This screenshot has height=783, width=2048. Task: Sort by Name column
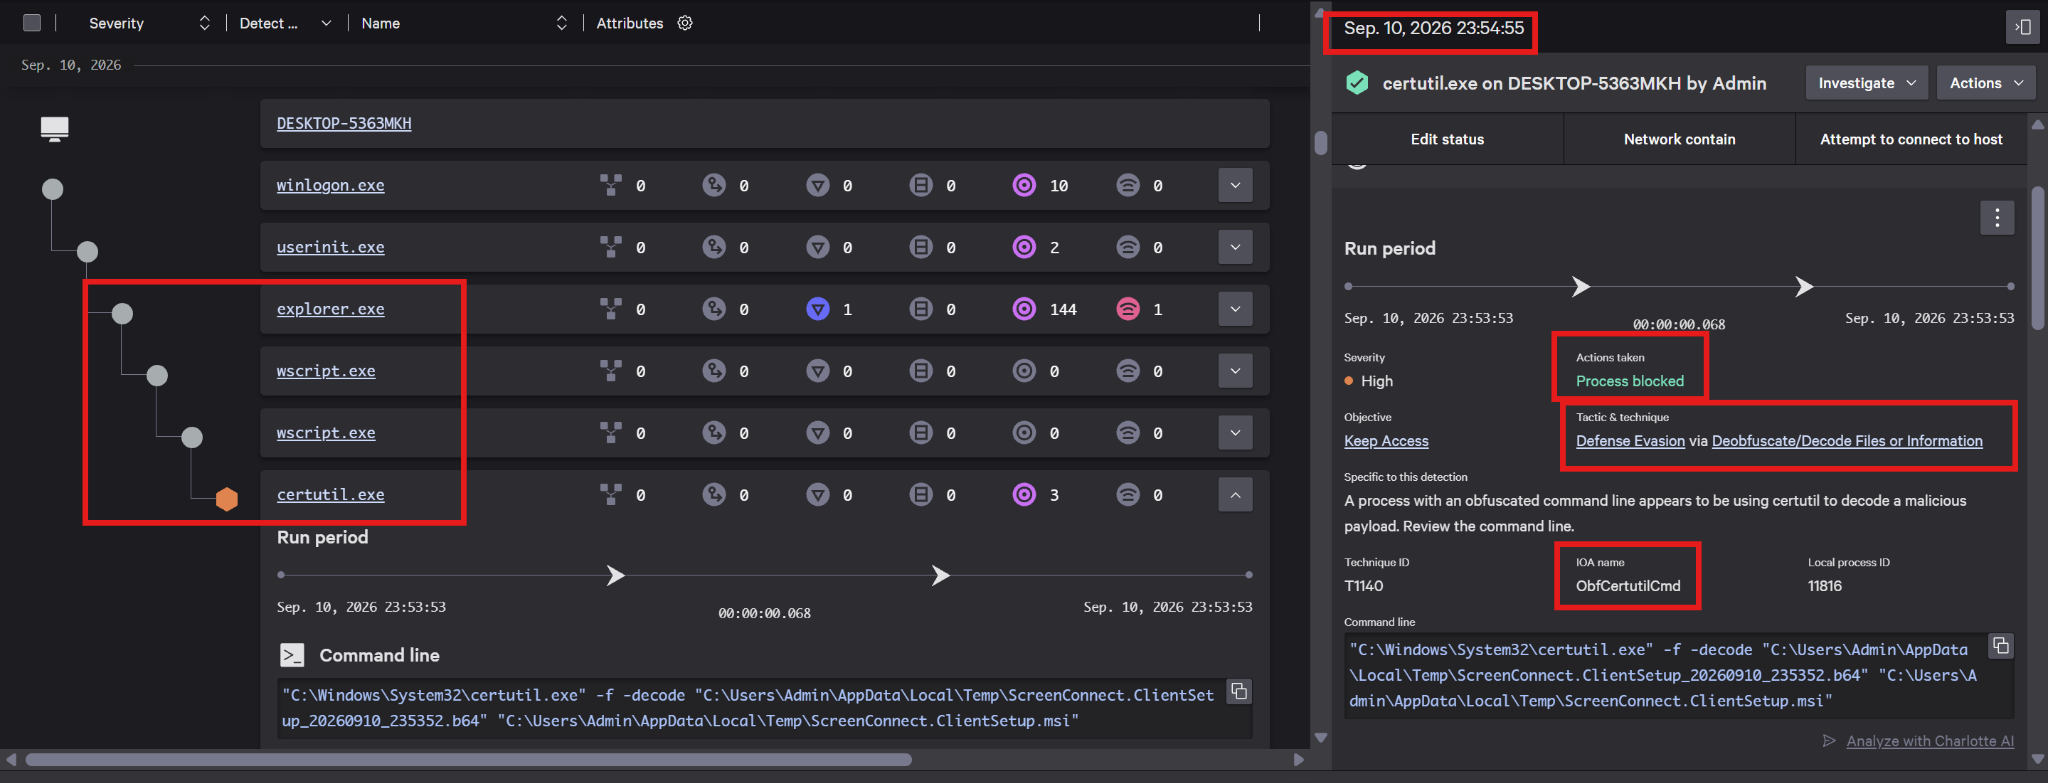pos(562,23)
